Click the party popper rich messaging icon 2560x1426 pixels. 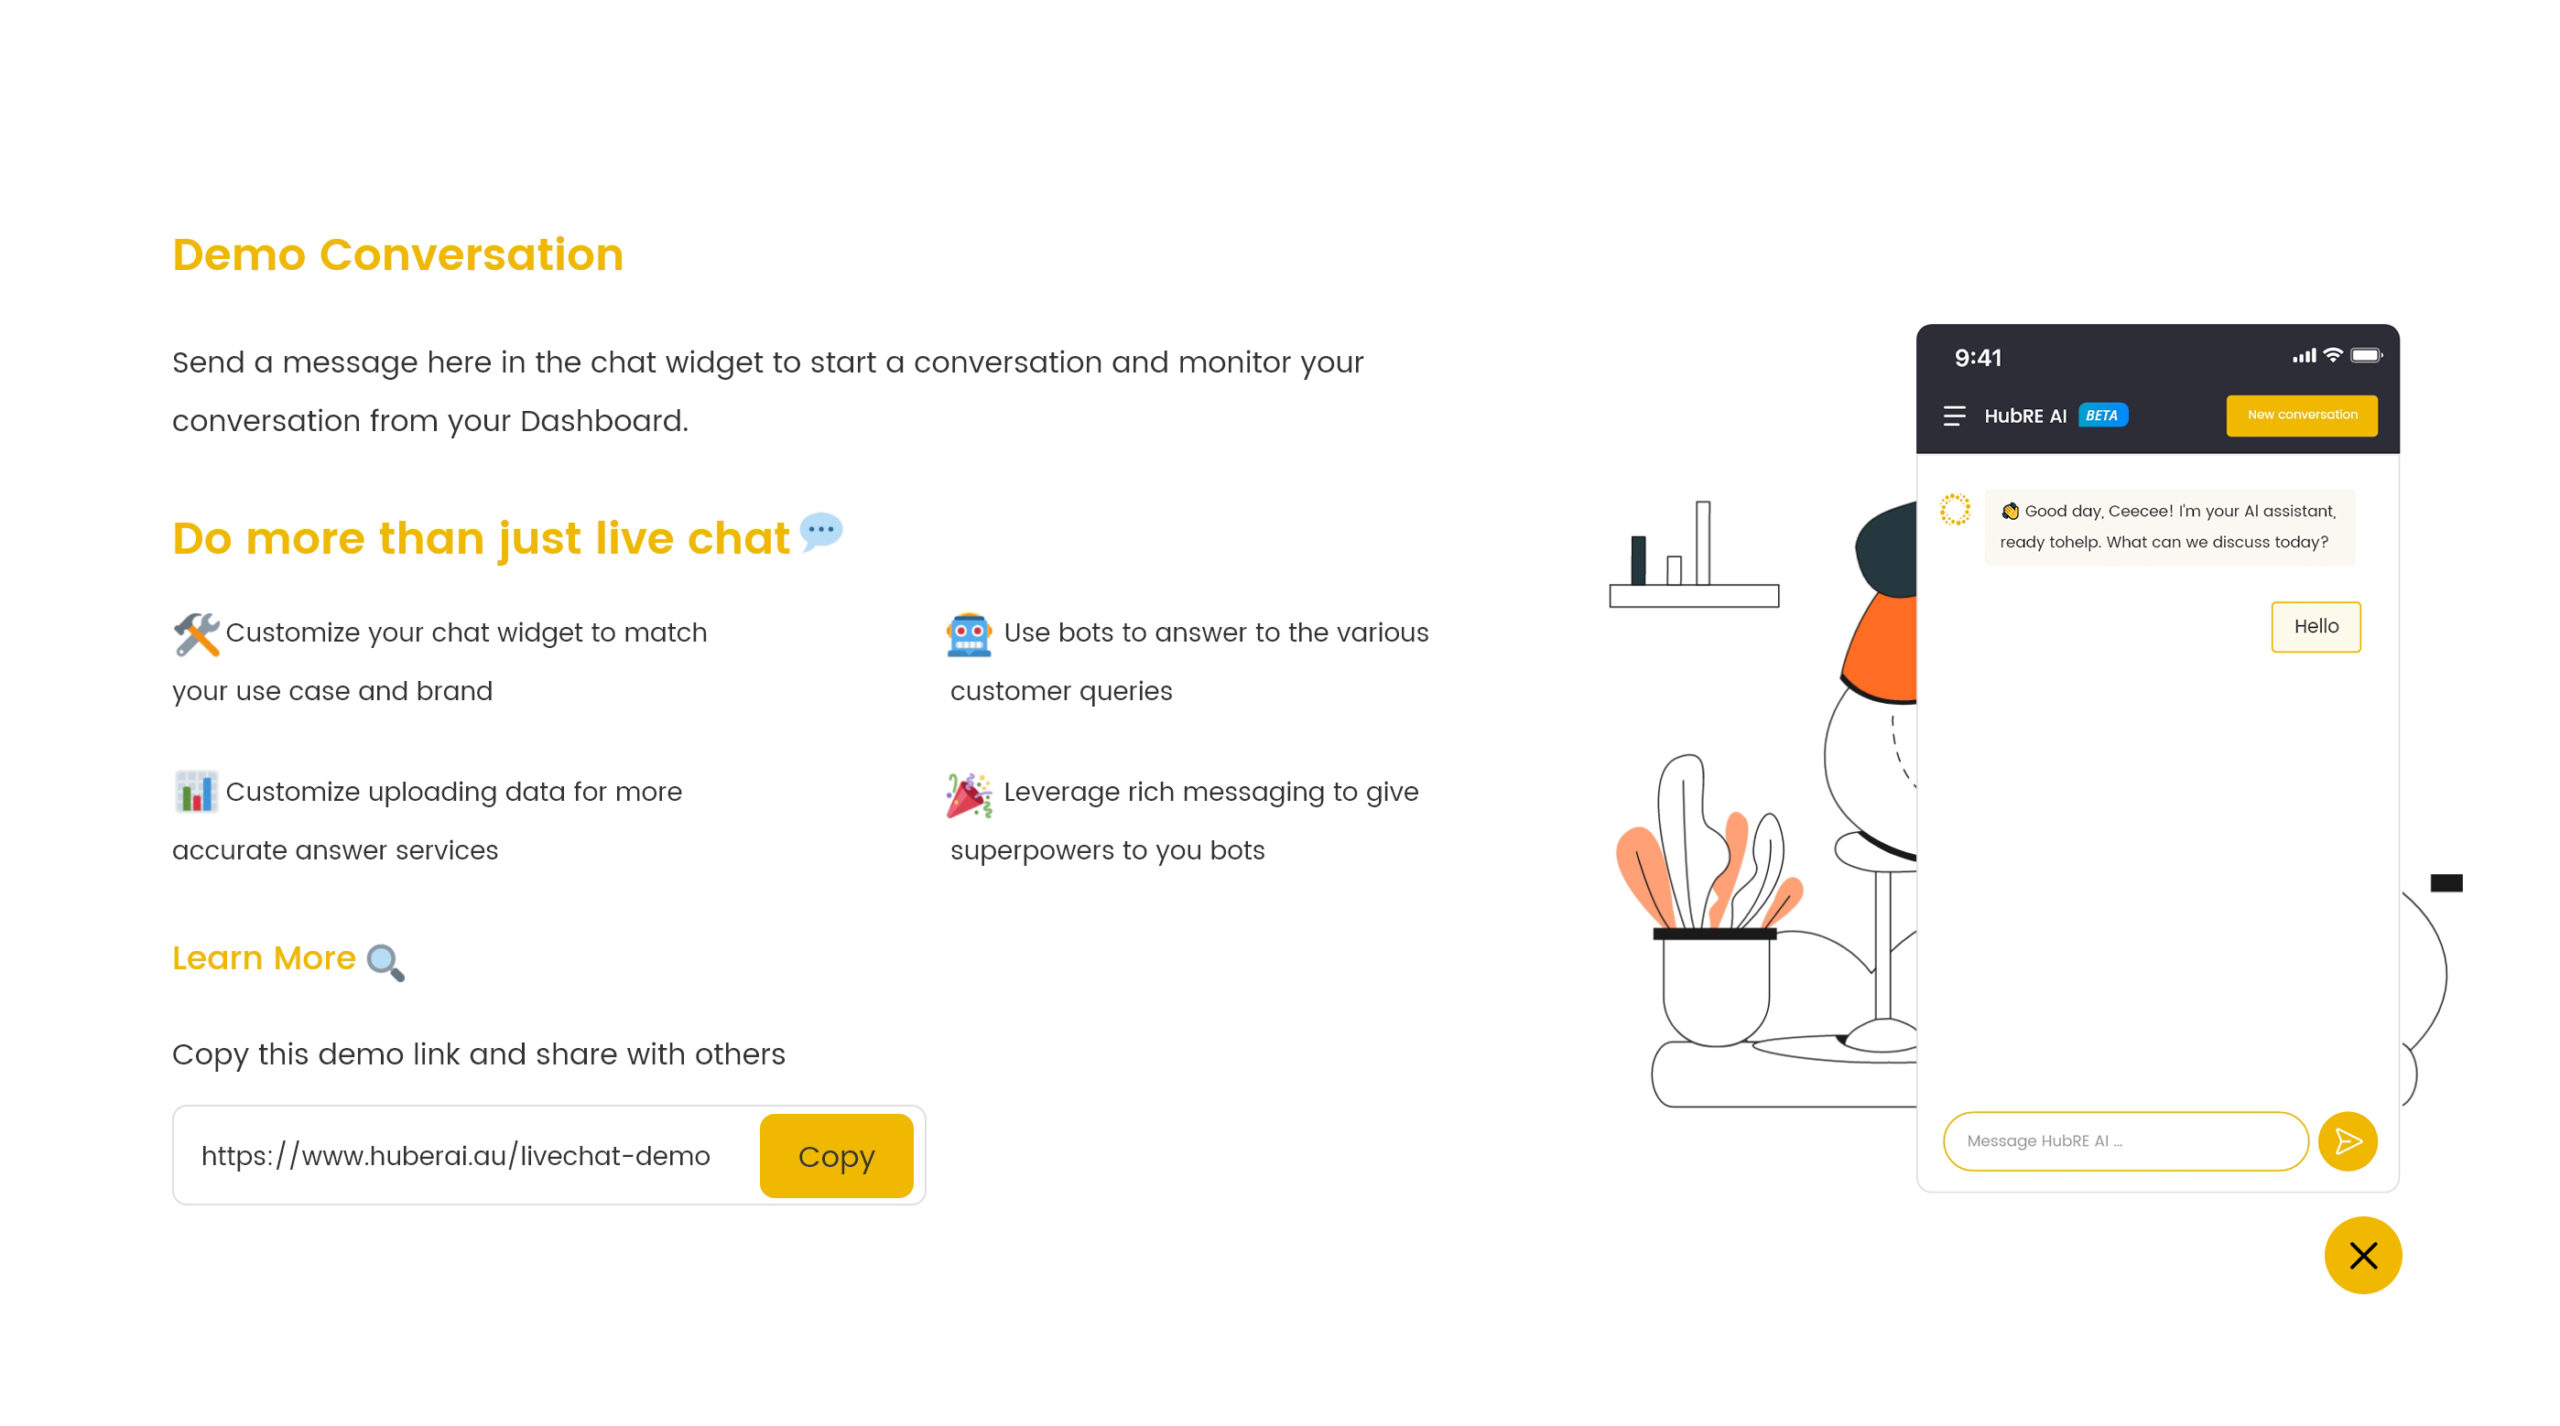[x=969, y=792]
